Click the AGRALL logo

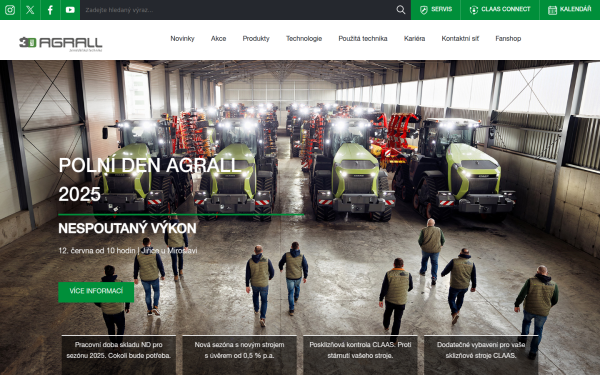coord(61,43)
